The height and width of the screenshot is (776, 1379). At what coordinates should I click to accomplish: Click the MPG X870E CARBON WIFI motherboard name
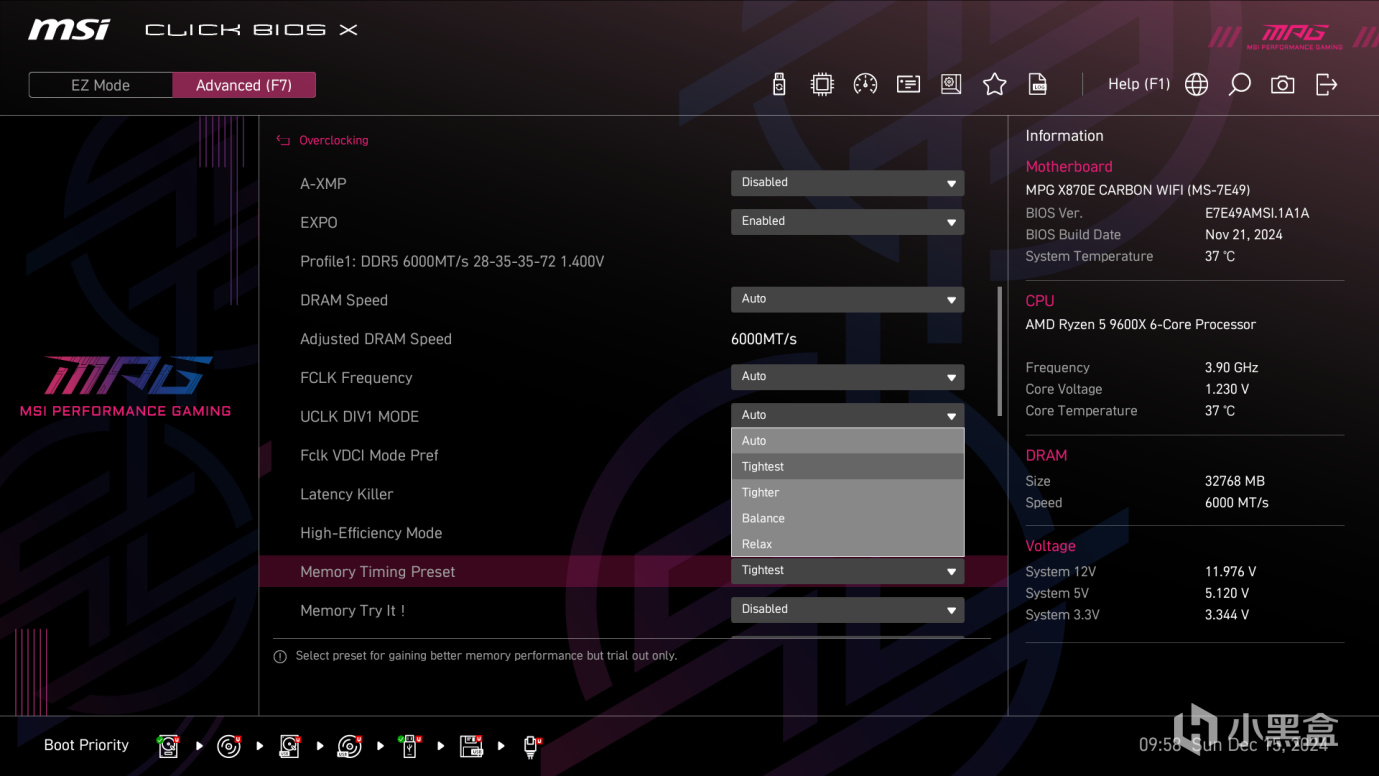tap(1138, 190)
